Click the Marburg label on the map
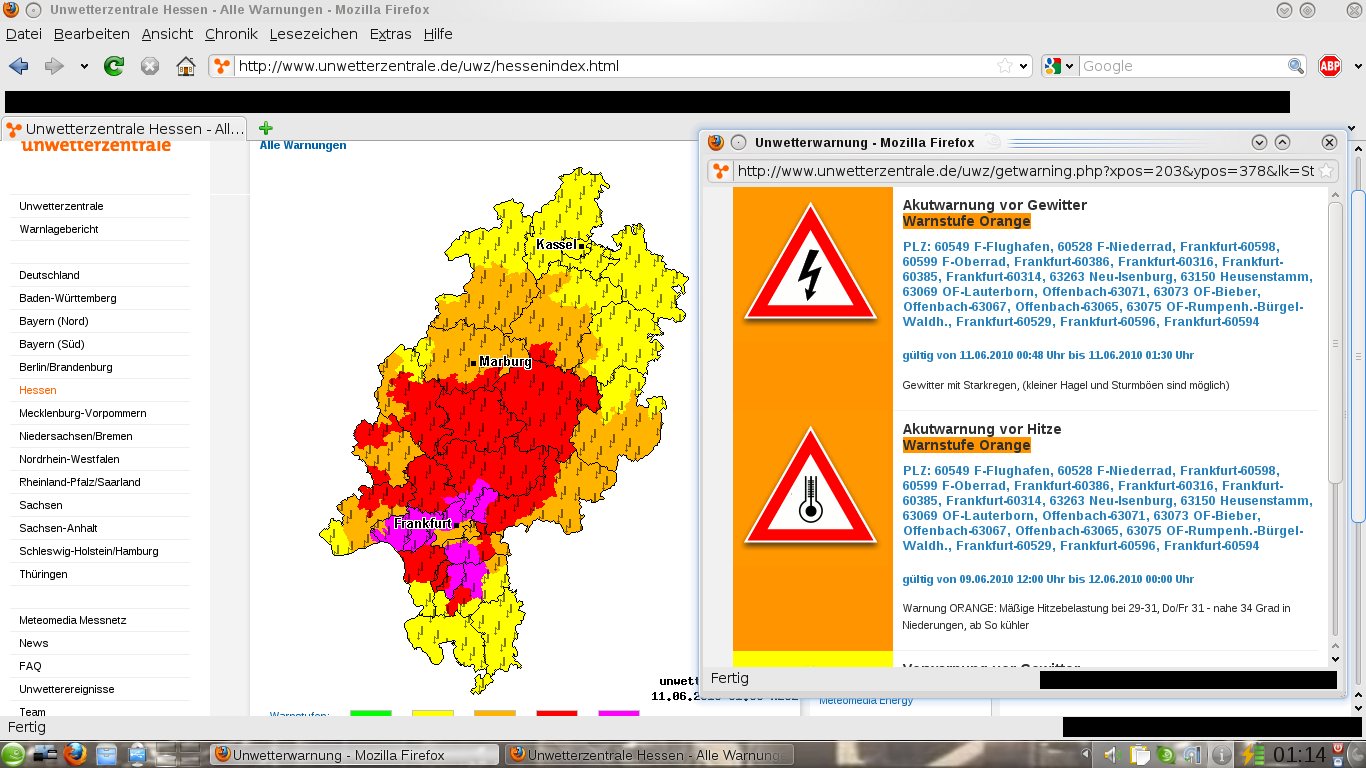The width and height of the screenshot is (1366, 768). pyautogui.click(x=505, y=362)
